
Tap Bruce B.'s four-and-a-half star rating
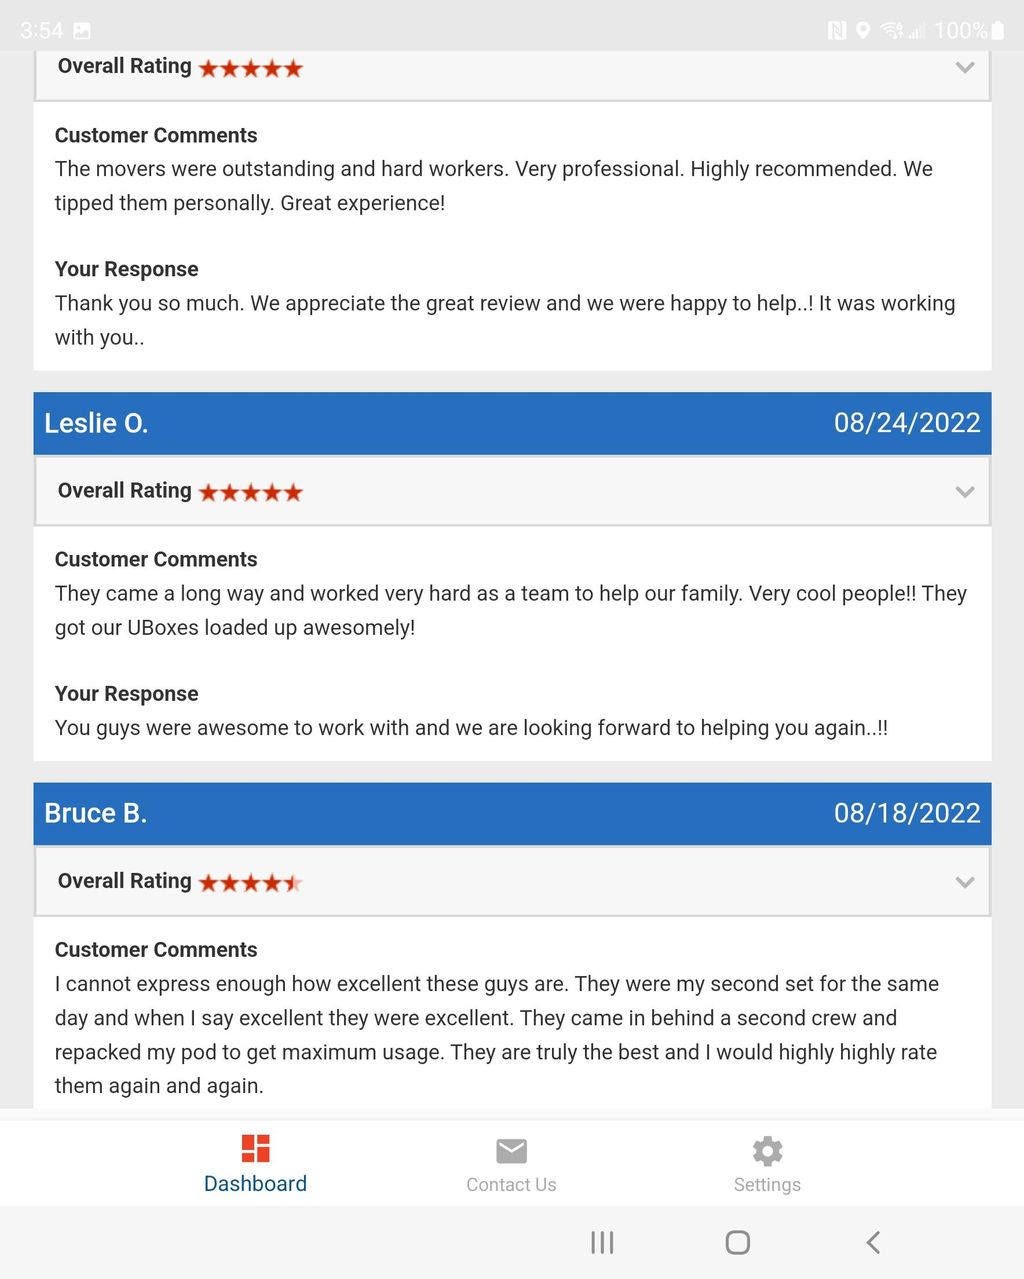pyautogui.click(x=250, y=883)
